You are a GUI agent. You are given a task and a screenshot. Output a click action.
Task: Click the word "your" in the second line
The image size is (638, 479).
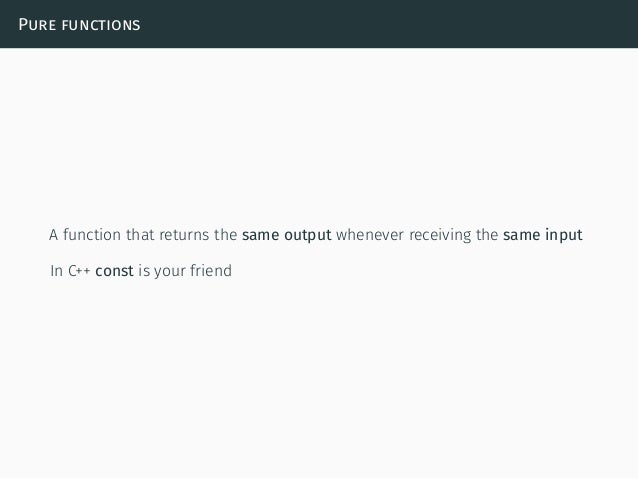[x=169, y=269]
